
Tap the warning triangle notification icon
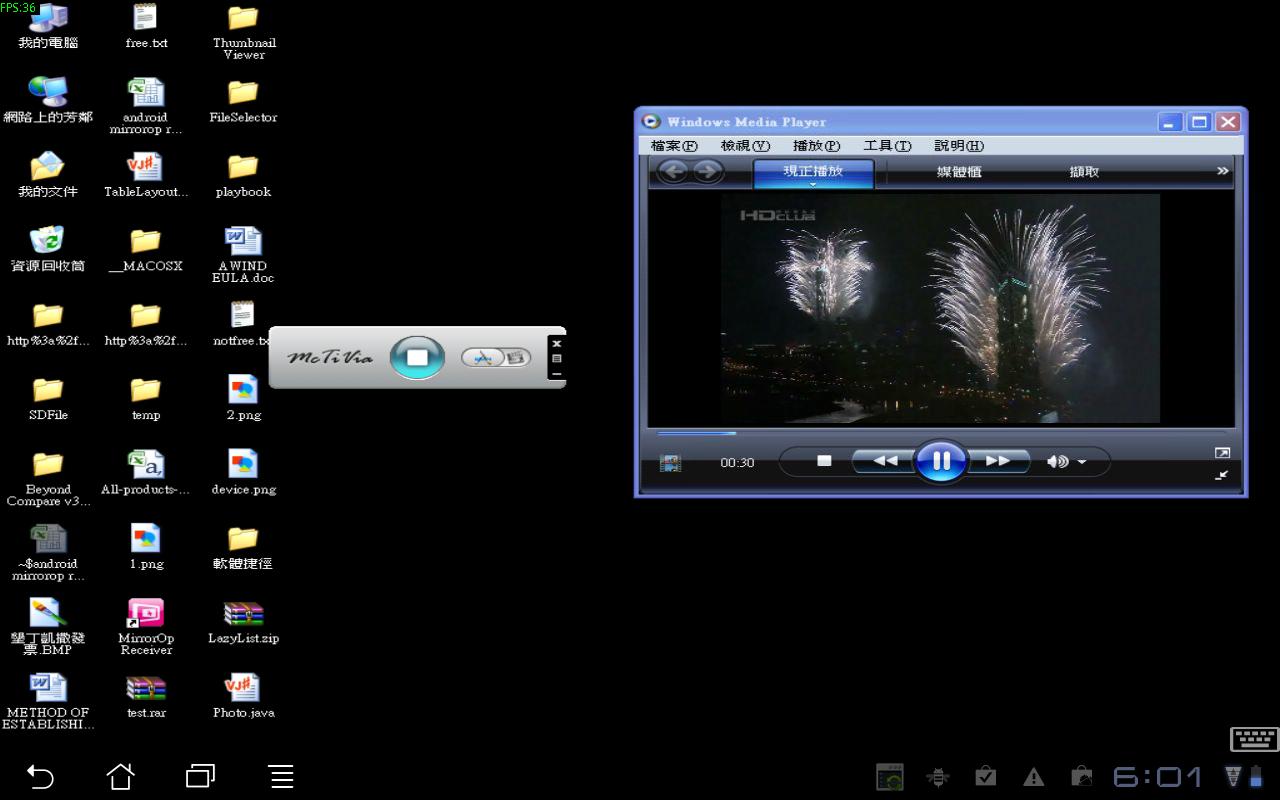(x=1034, y=777)
